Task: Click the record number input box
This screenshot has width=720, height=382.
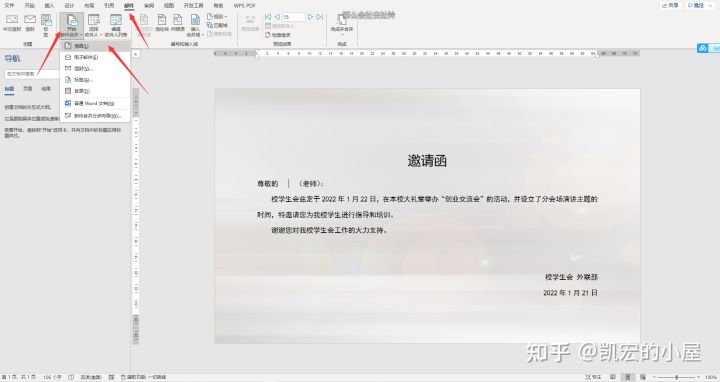Action: click(293, 17)
